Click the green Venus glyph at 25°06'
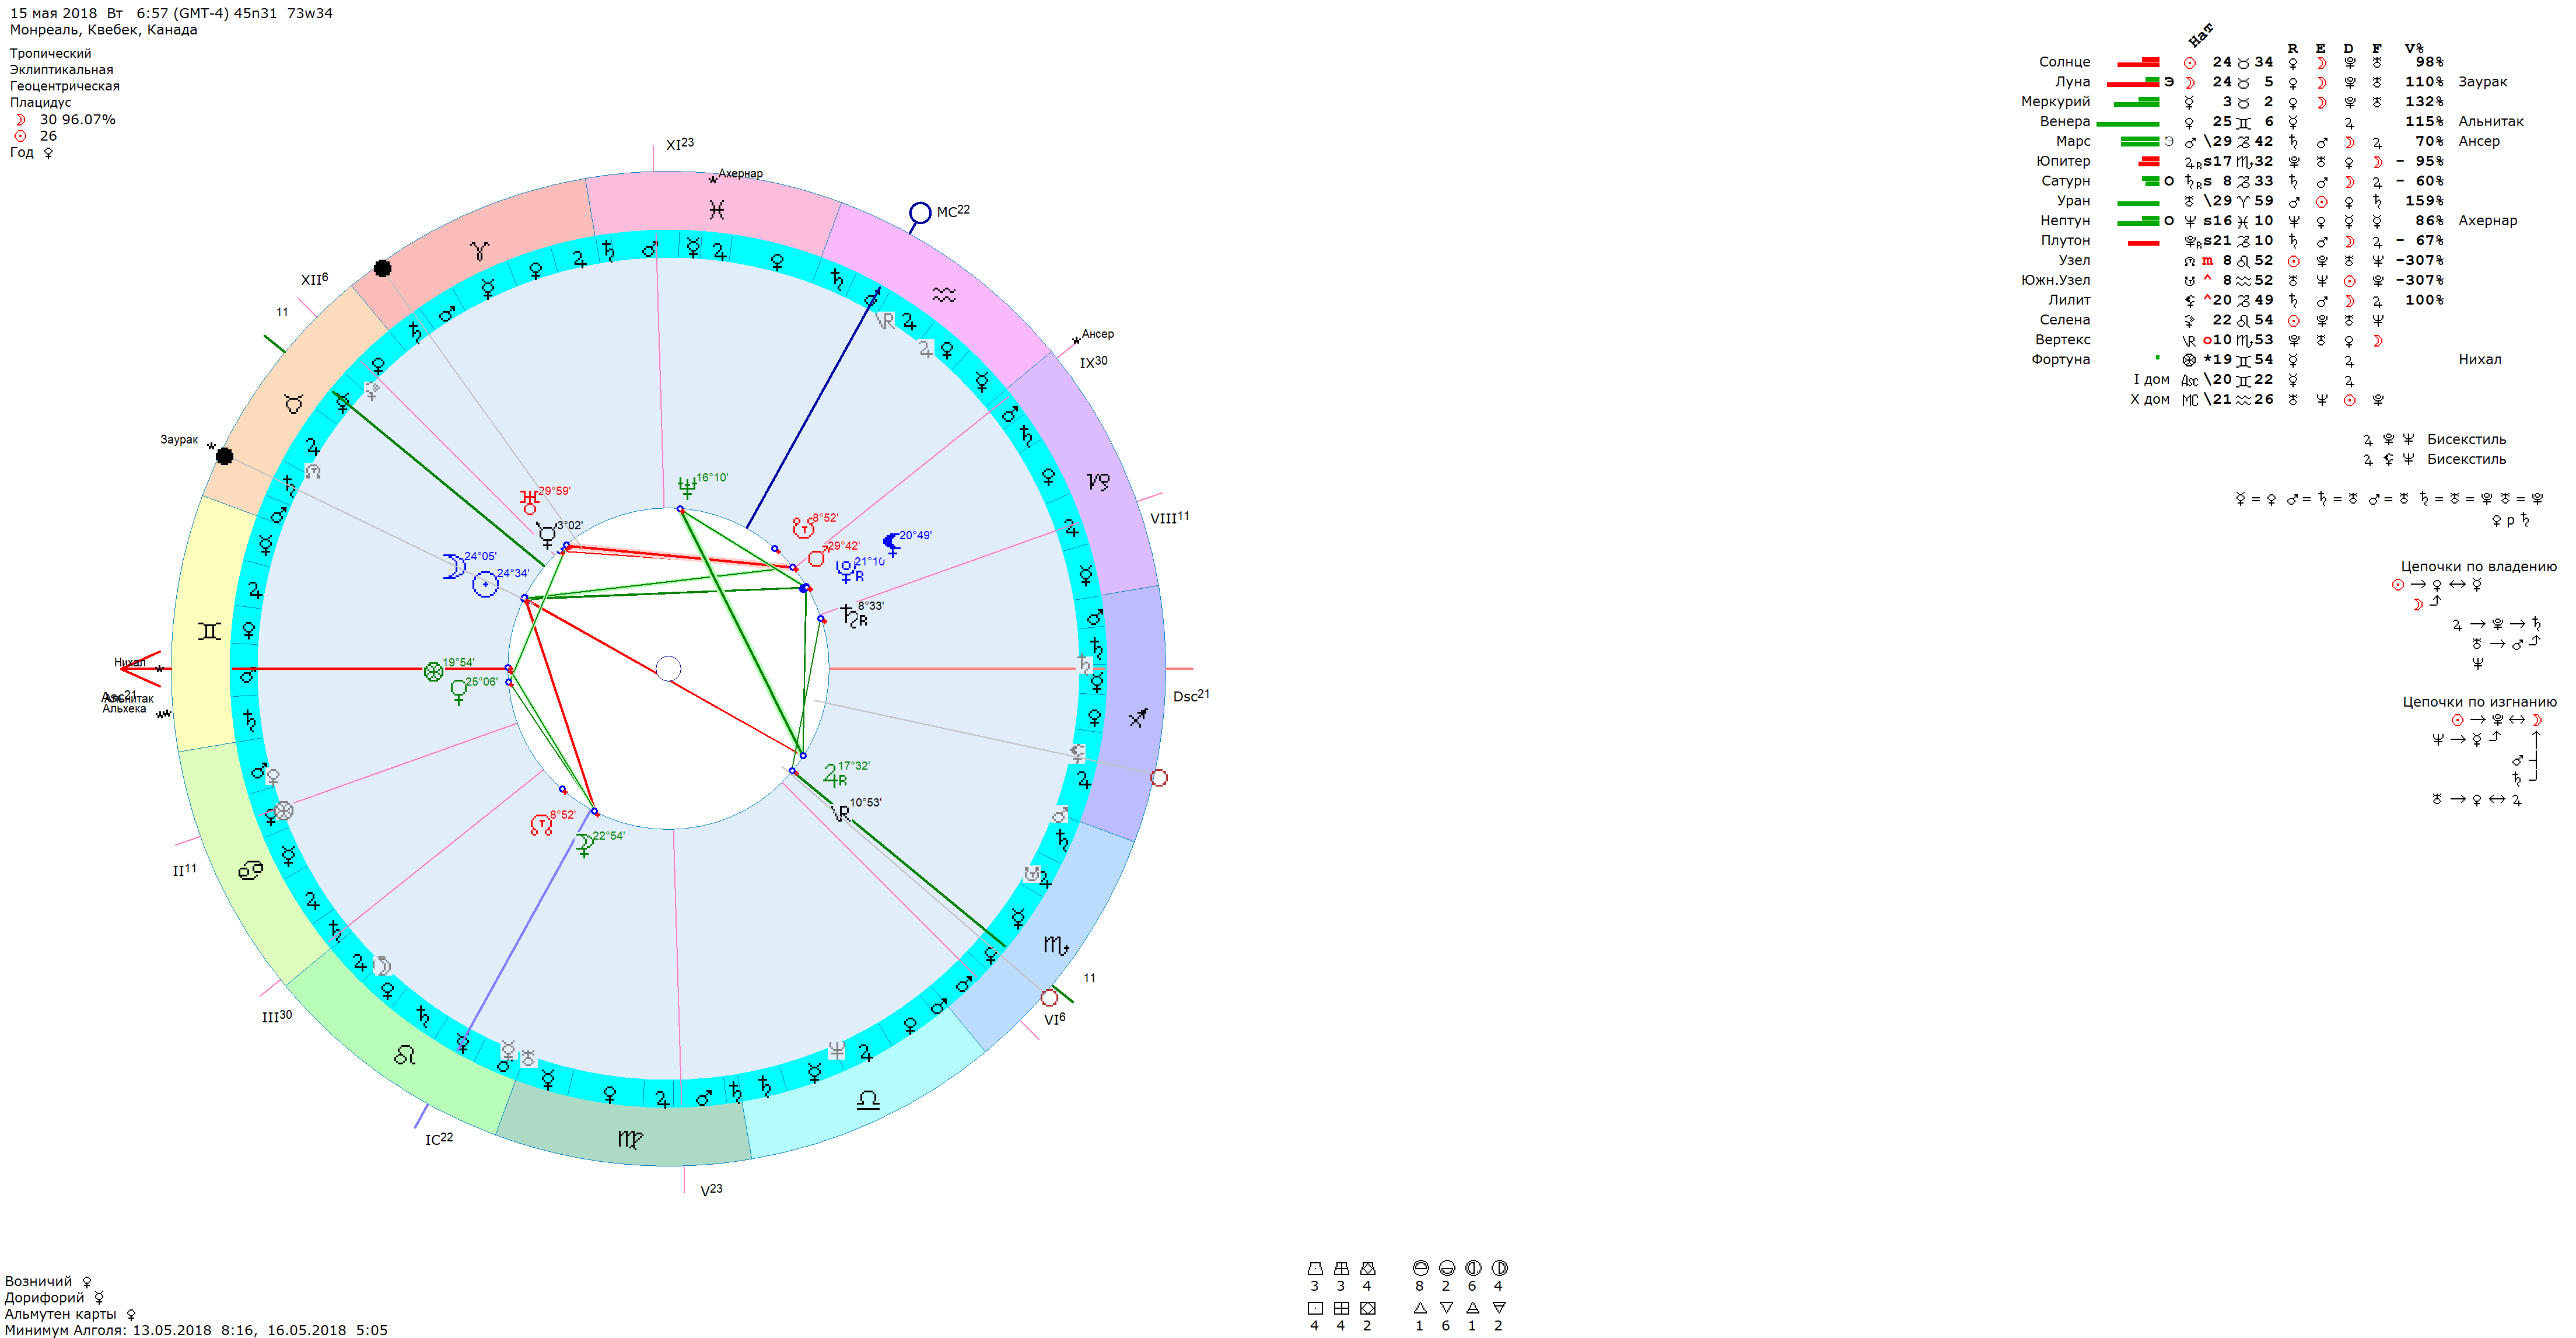Viewport: 2576px width, 1338px height. click(458, 692)
